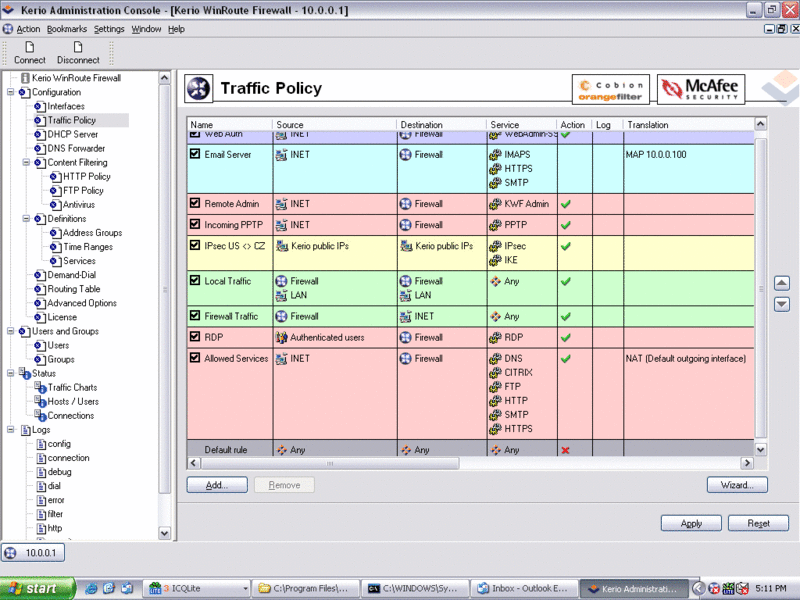Image resolution: width=800 pixels, height=600 pixels.
Task: Click the Traffic Policy header icon
Action: click(x=198, y=88)
